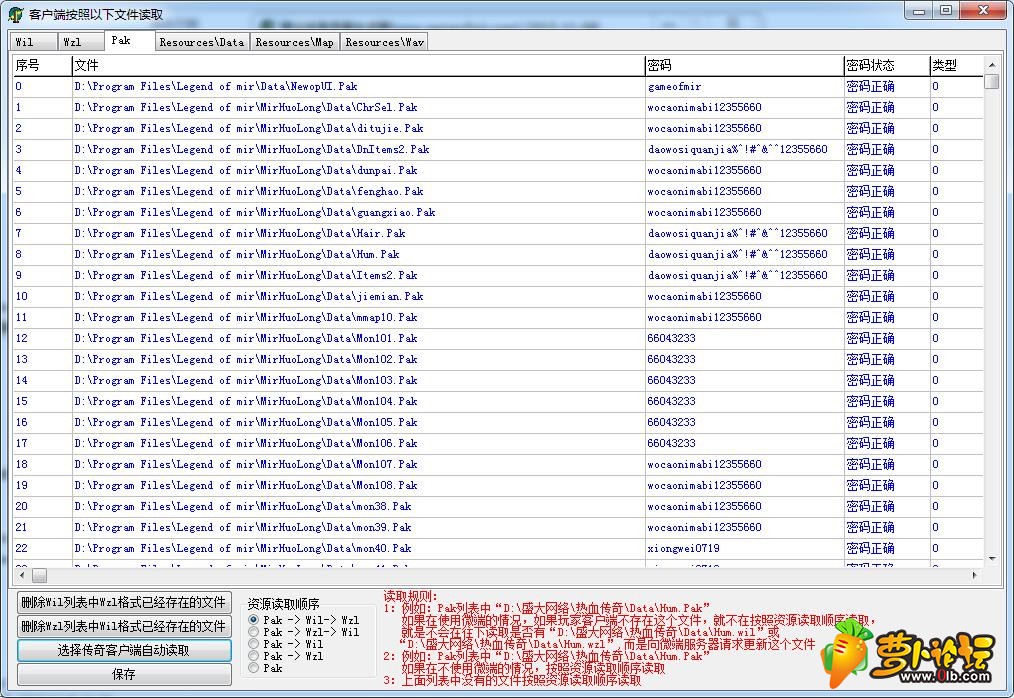
Task: Select the dunpai.Pak file row
Action: click(x=498, y=170)
